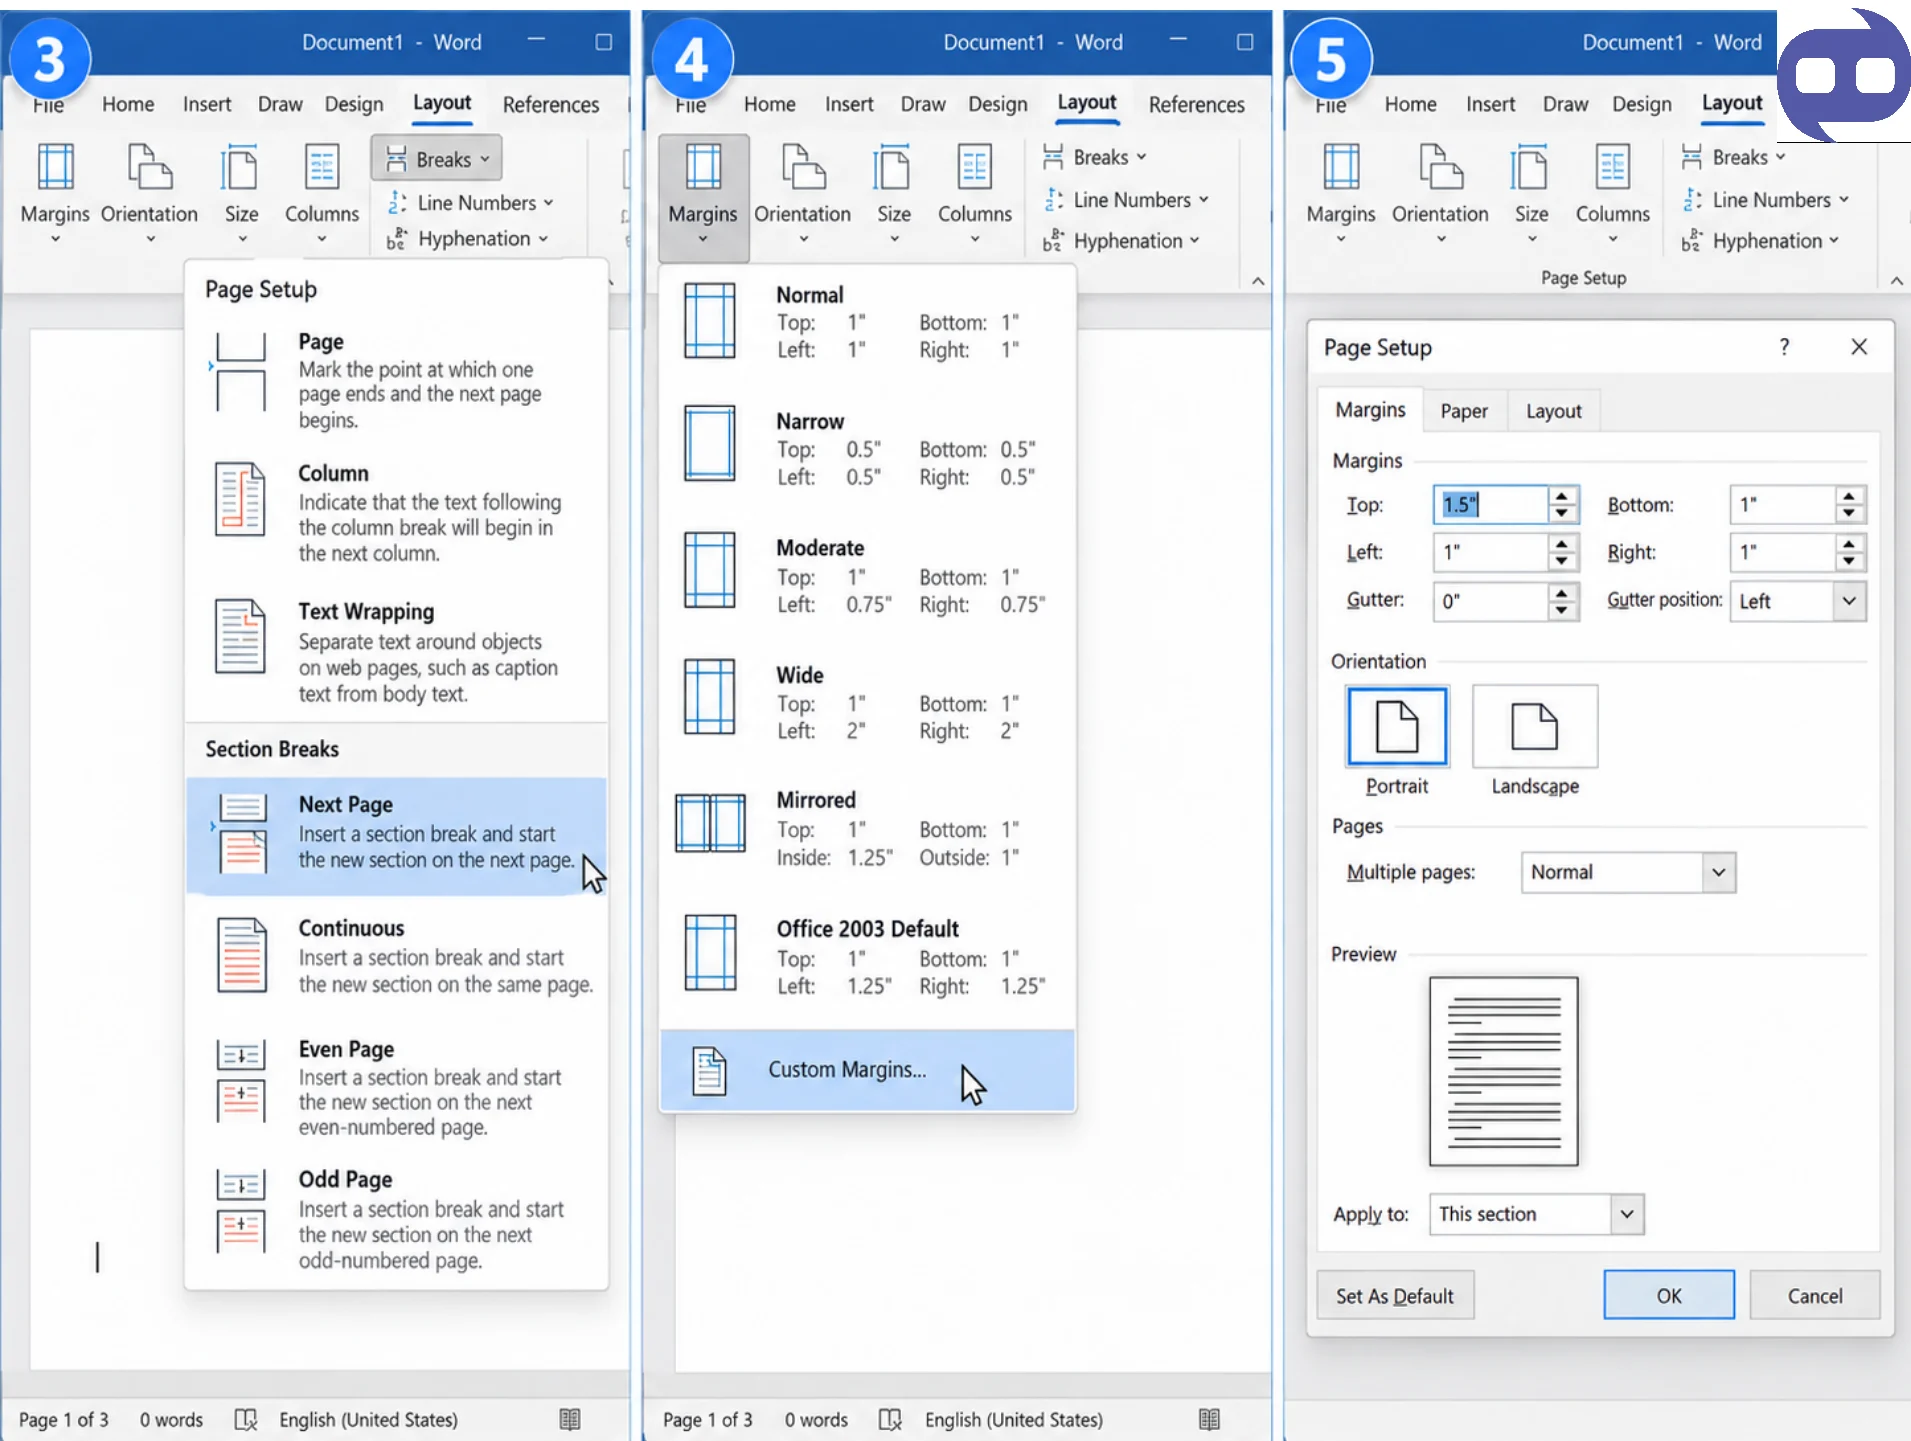Apply the Wide margins preset
This screenshot has height=1441, width=1911.
[867, 702]
